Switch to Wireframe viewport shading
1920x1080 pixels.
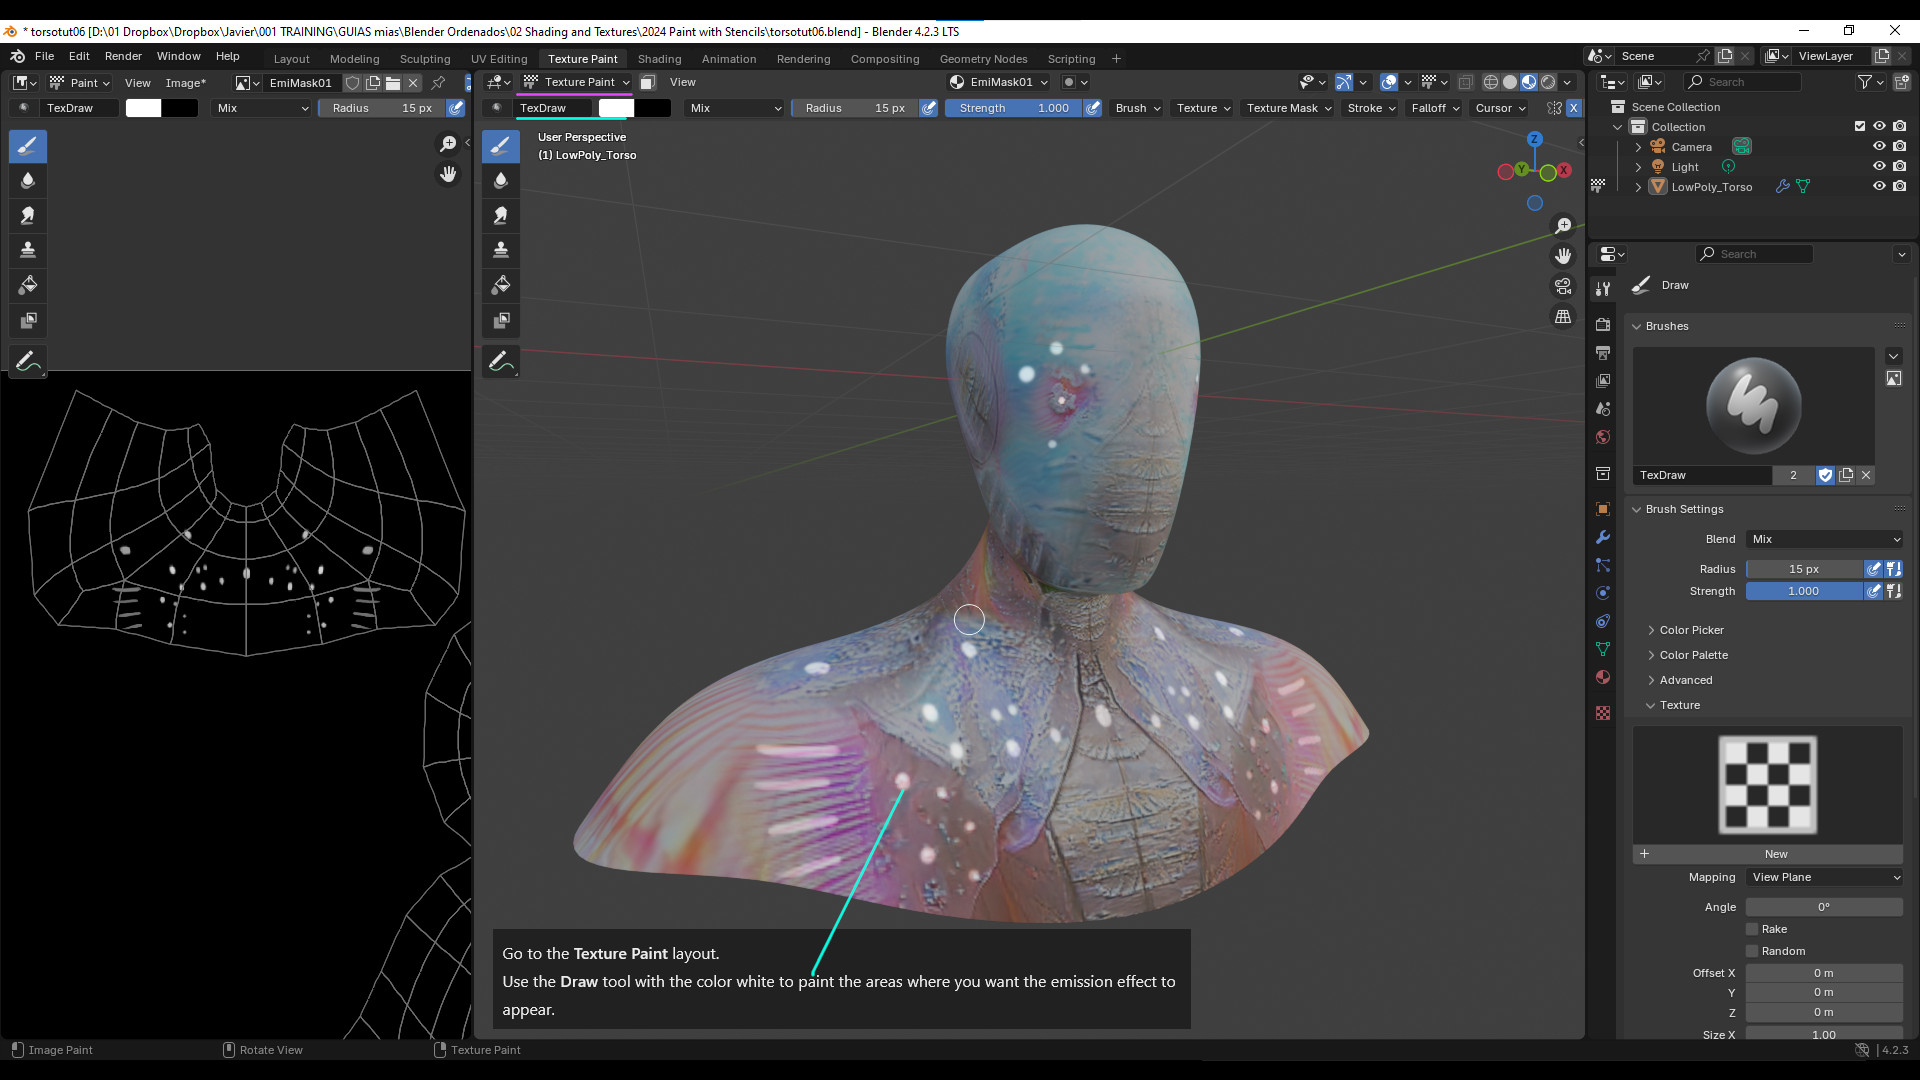tap(1490, 82)
